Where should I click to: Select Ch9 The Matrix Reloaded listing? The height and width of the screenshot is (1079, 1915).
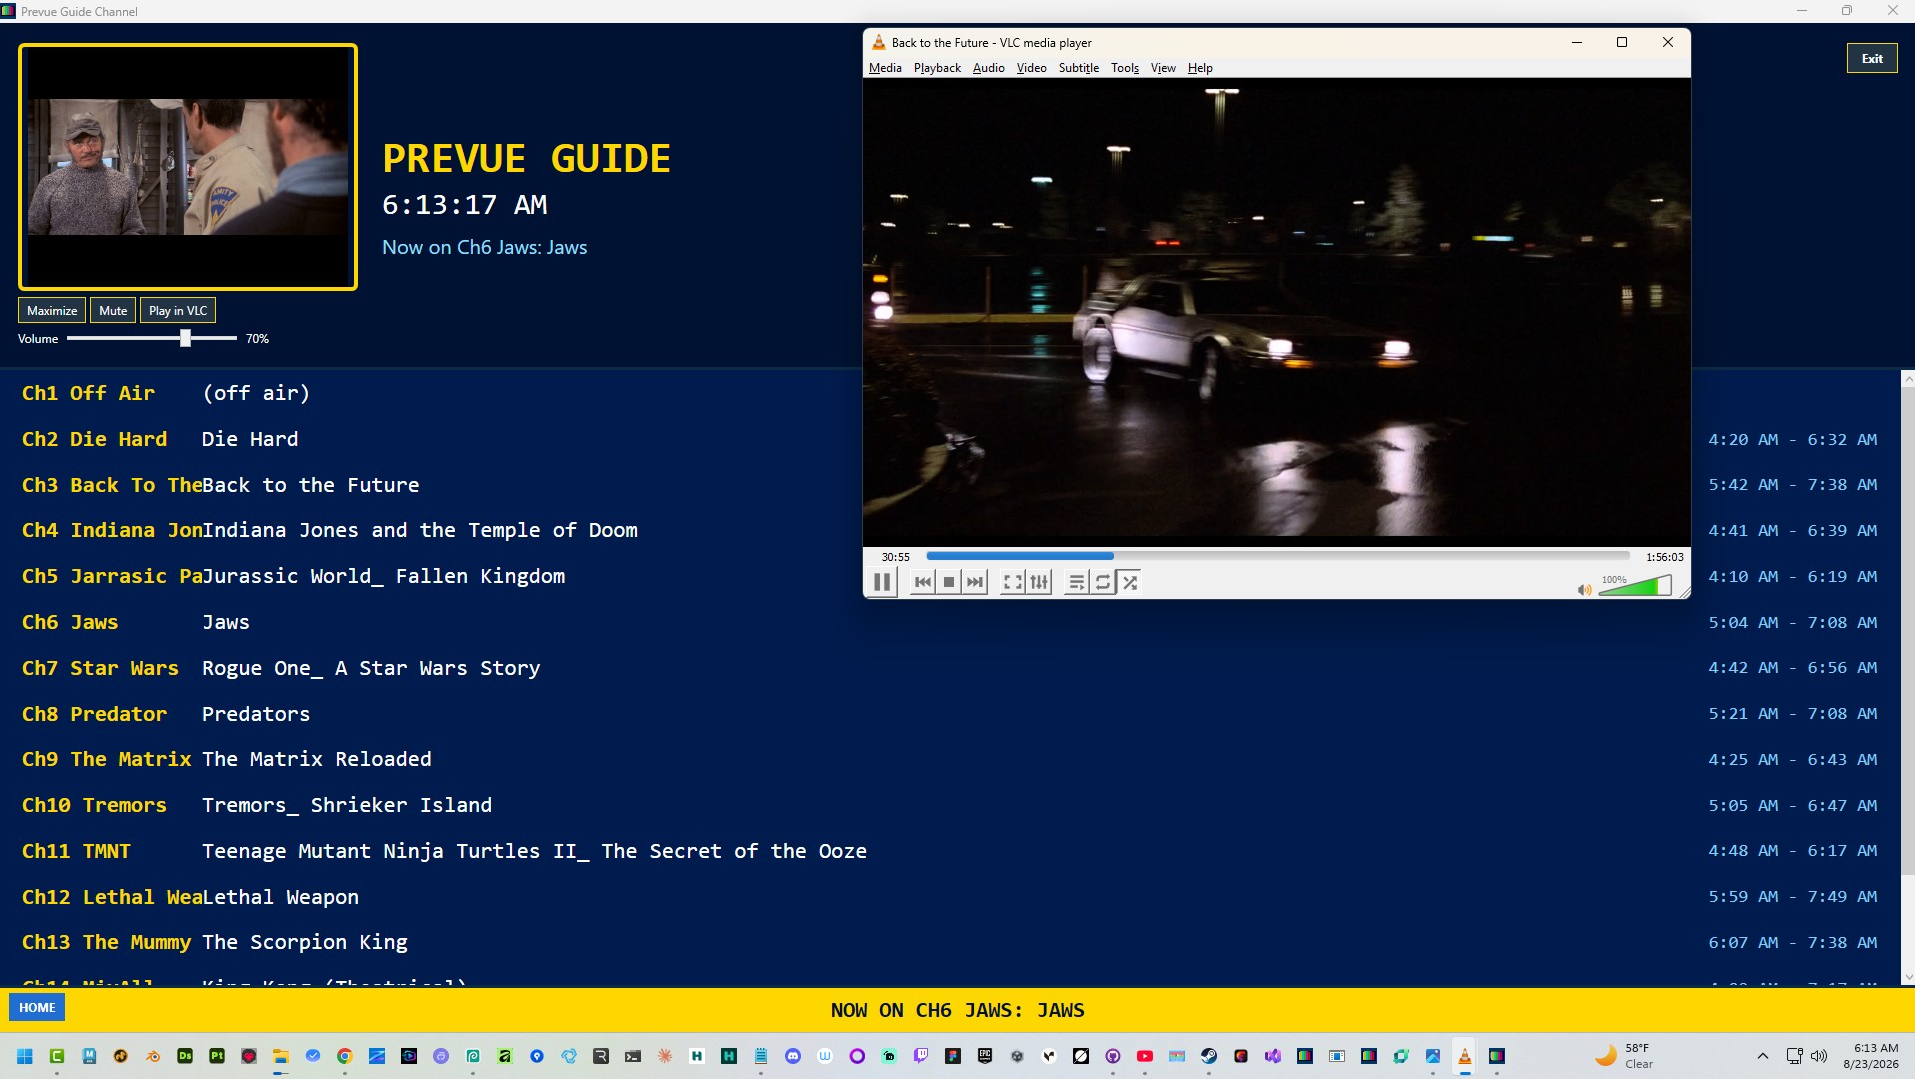point(950,759)
